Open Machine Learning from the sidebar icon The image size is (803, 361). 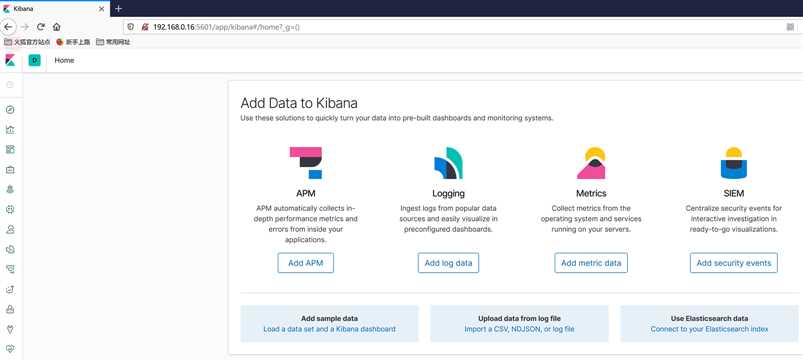pos(10,209)
